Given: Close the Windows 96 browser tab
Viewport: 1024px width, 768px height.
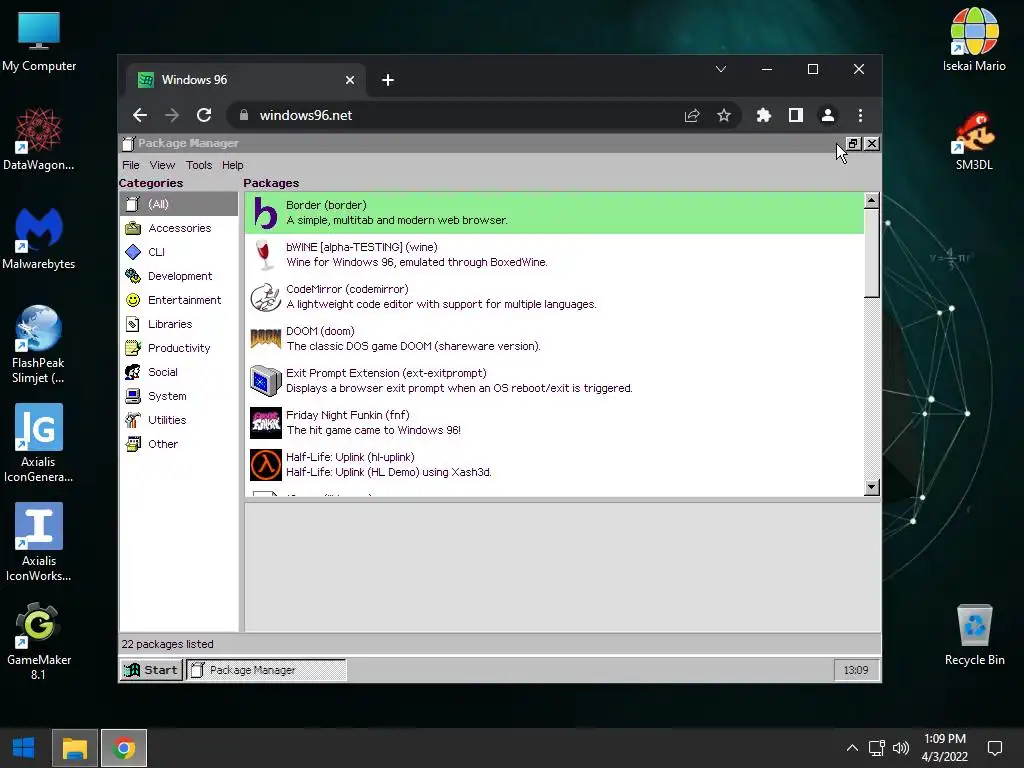Looking at the screenshot, I should point(350,80).
